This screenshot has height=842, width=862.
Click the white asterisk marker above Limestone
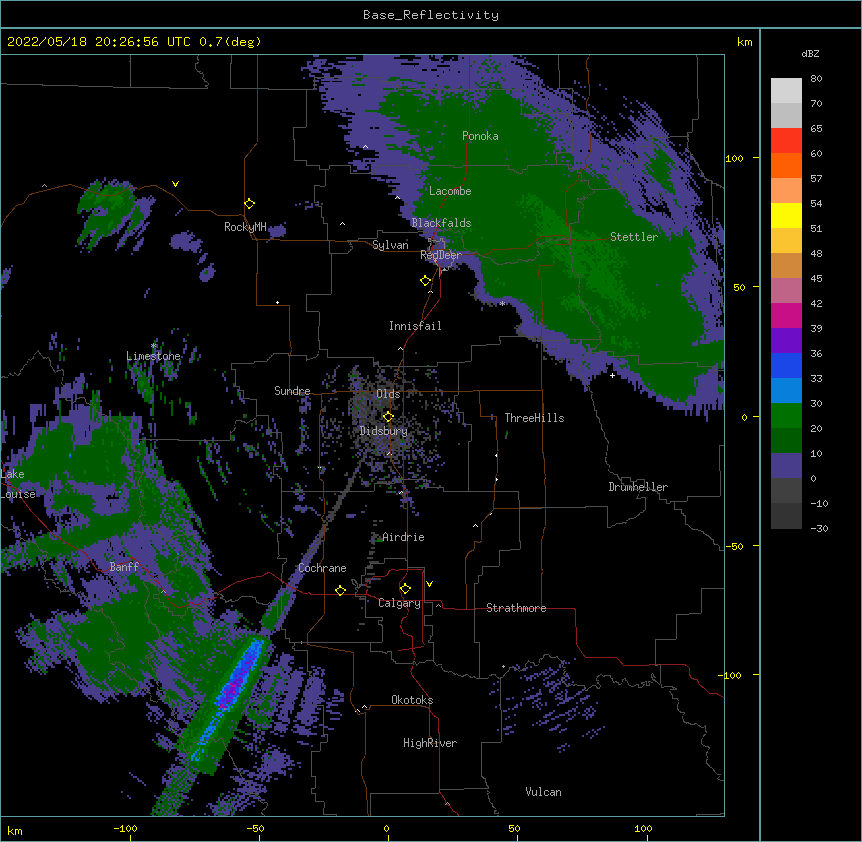point(154,346)
